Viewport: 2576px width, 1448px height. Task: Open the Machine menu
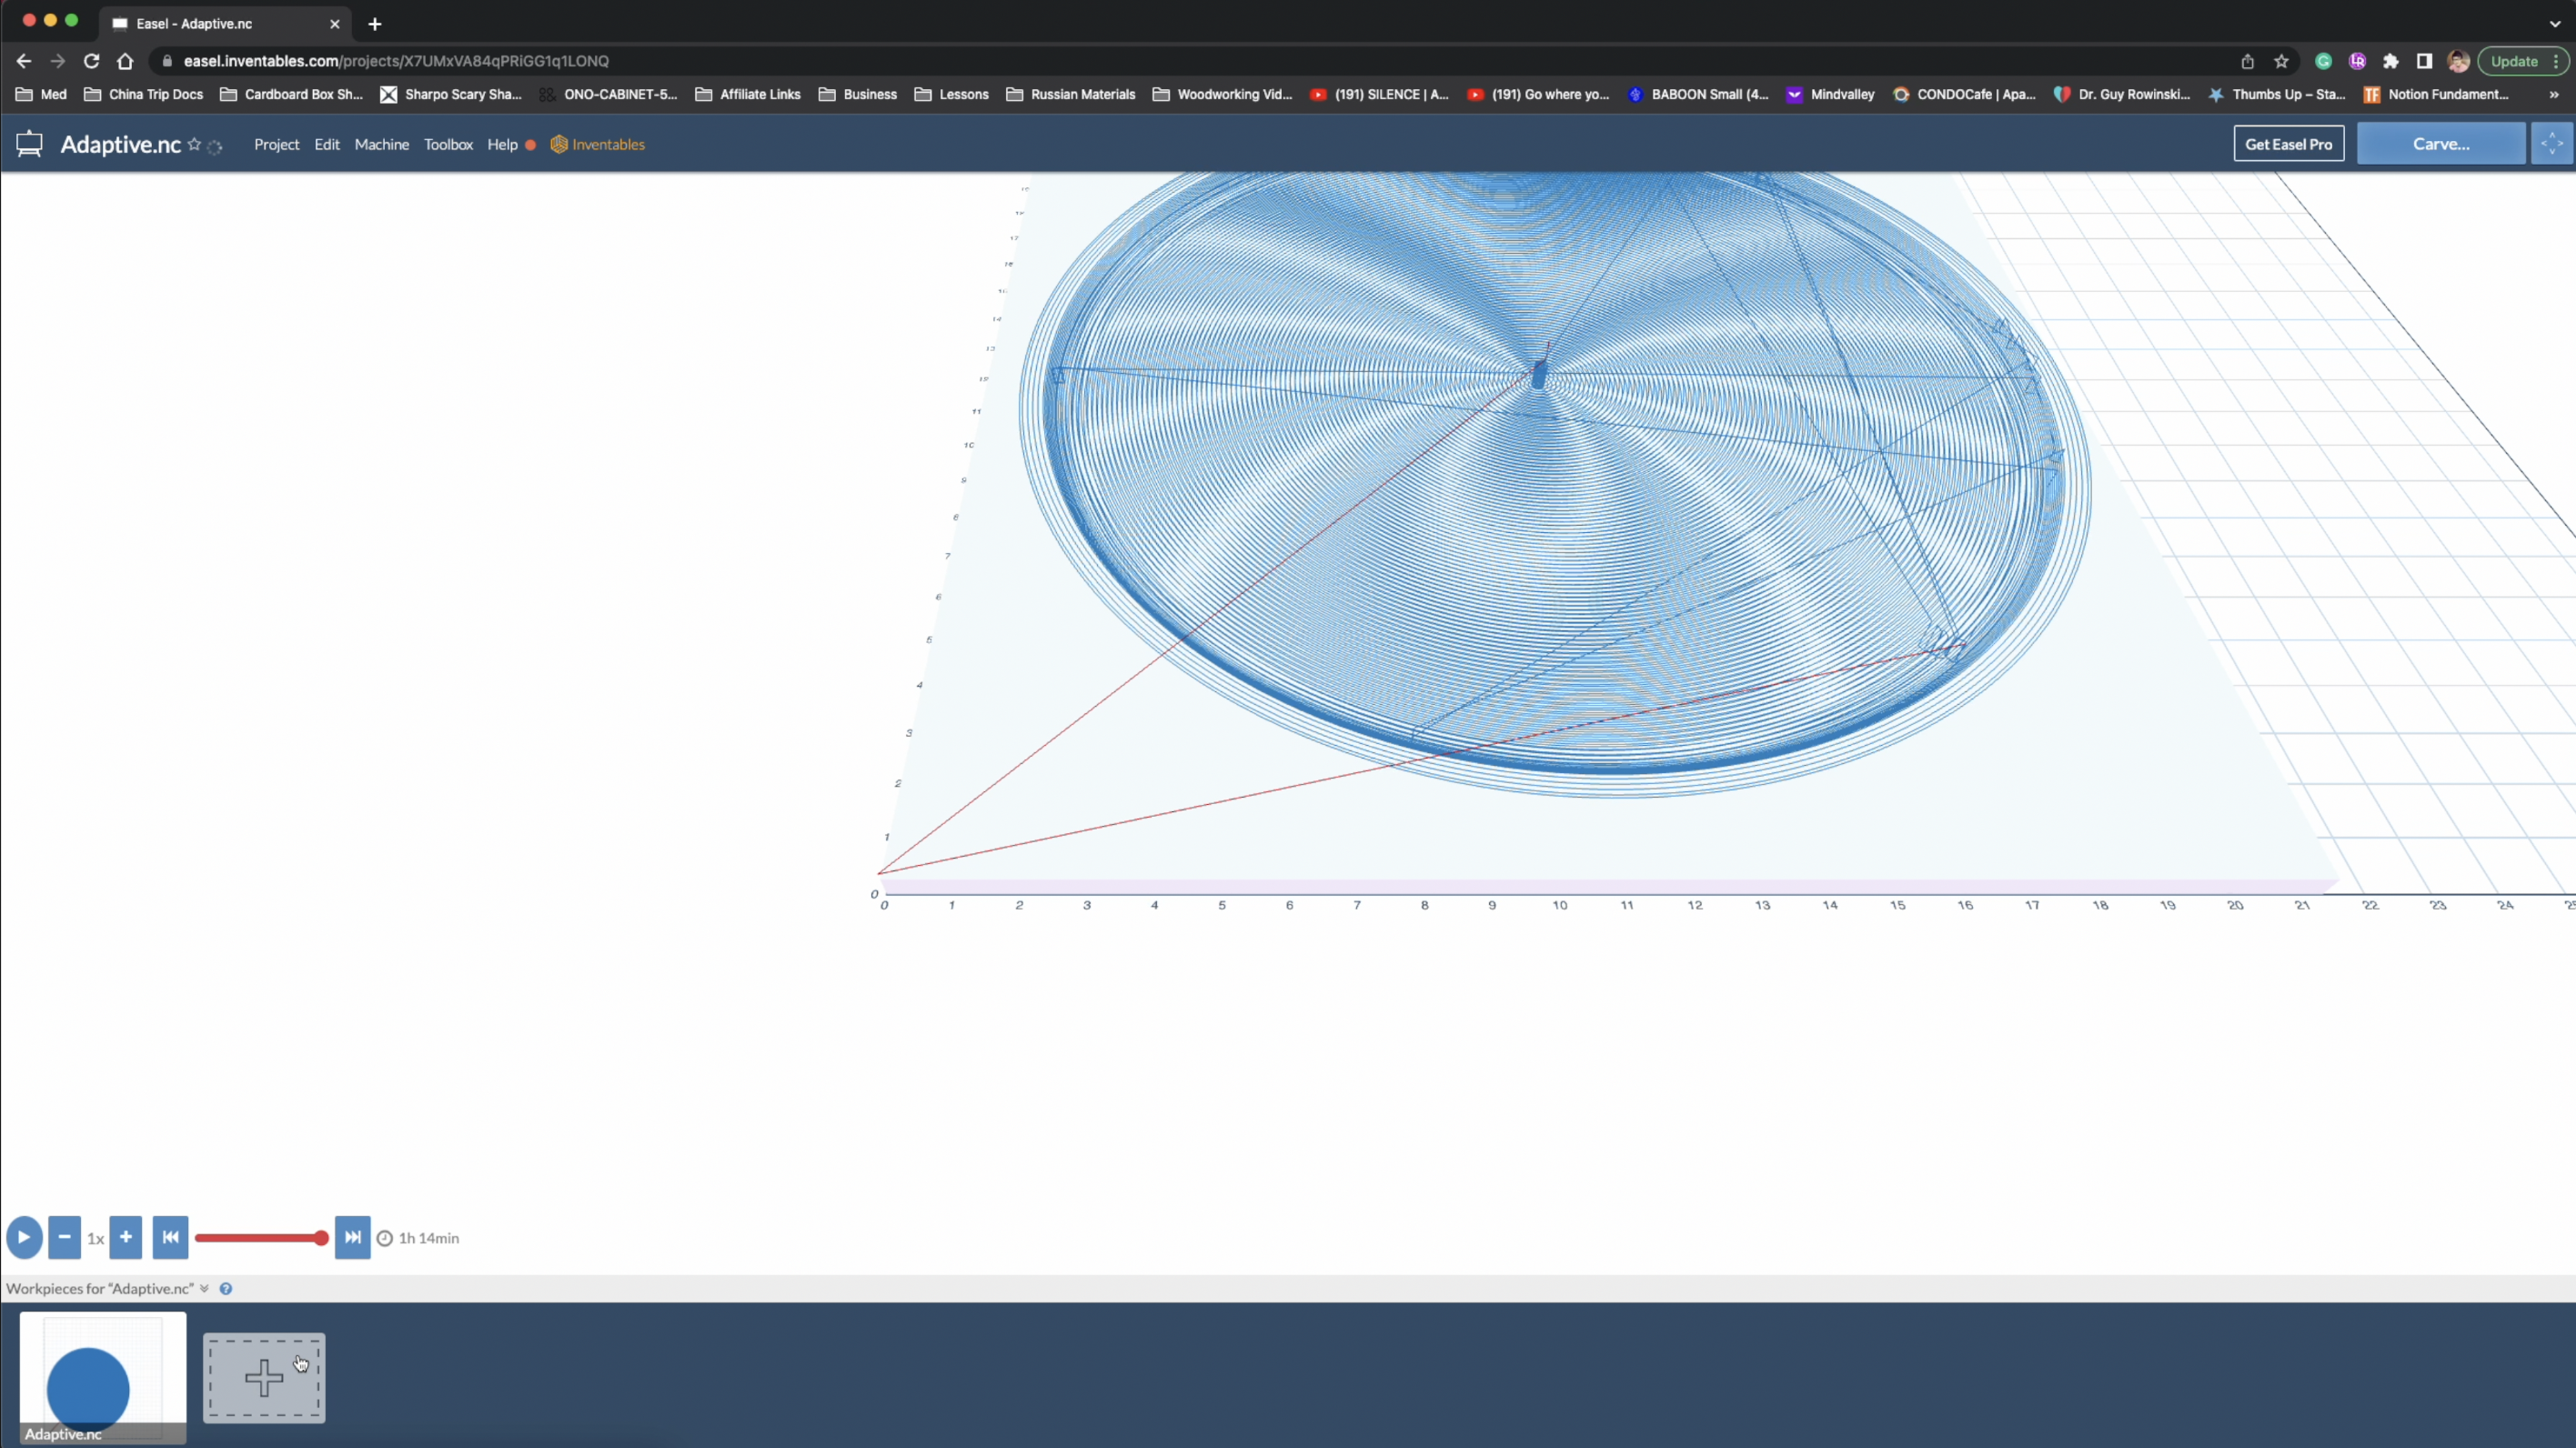pos(381,144)
